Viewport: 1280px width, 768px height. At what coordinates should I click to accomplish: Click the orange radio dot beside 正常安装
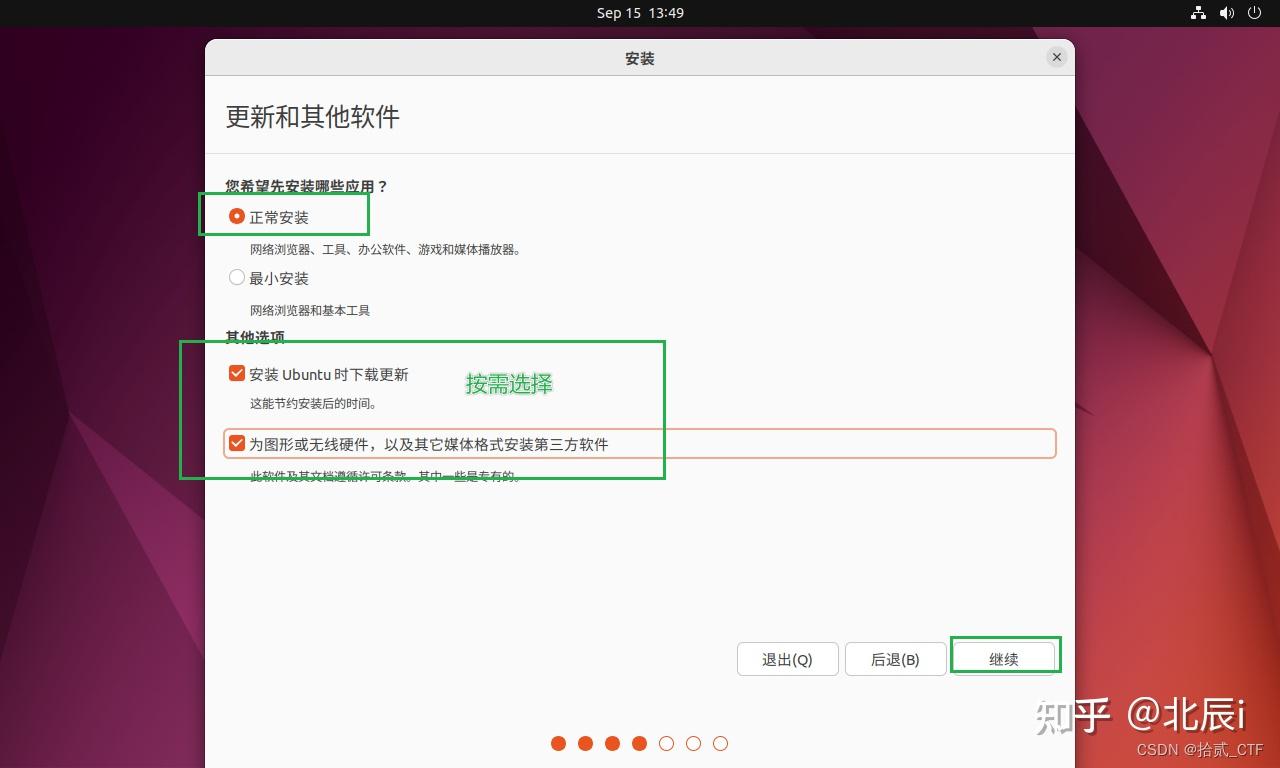click(236, 215)
